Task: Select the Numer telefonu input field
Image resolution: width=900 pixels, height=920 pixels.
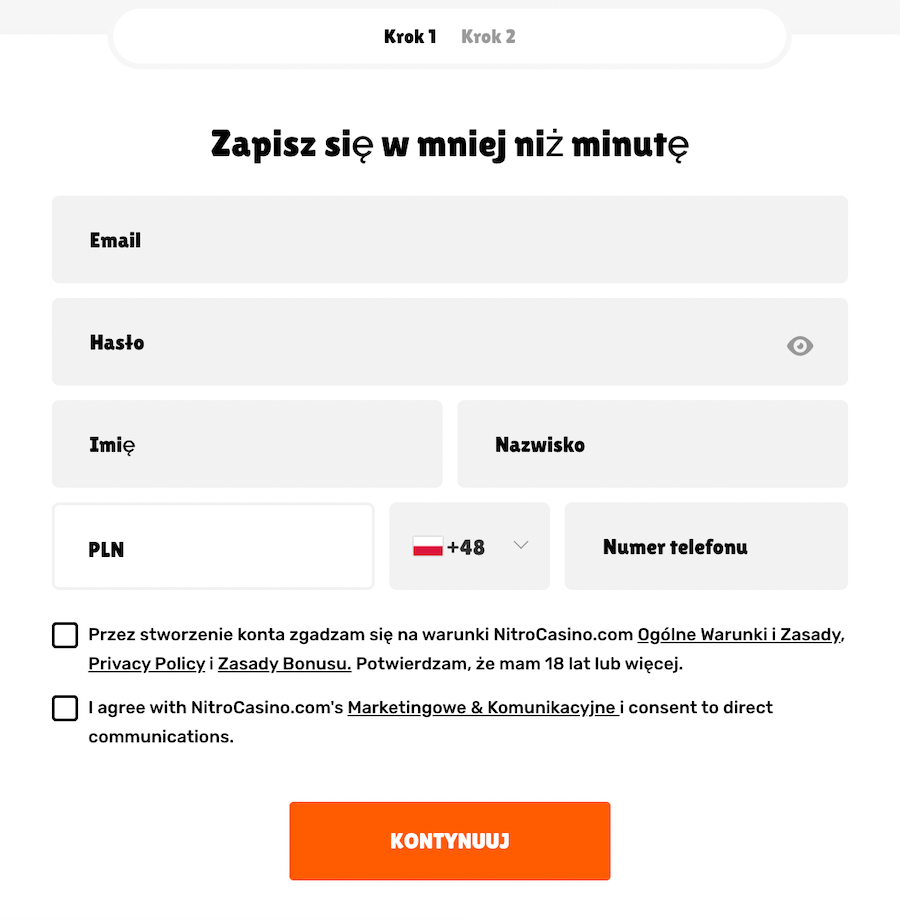Action: 706,546
